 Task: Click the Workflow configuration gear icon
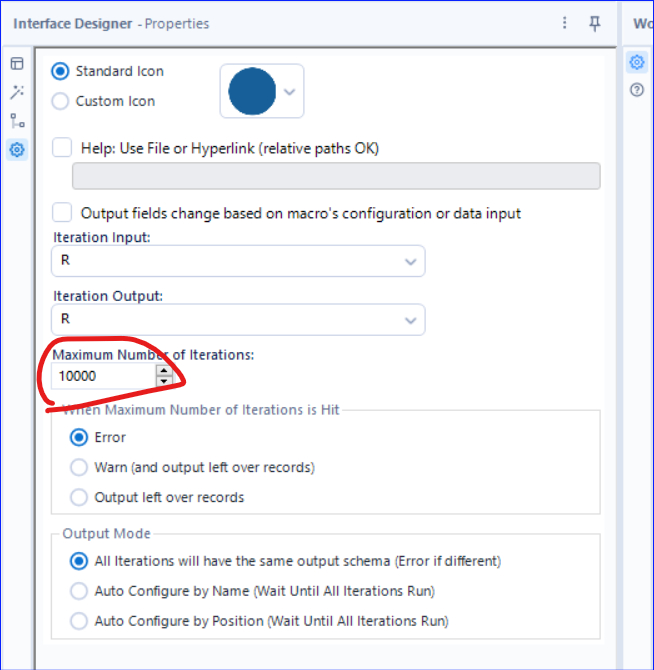coord(637,62)
